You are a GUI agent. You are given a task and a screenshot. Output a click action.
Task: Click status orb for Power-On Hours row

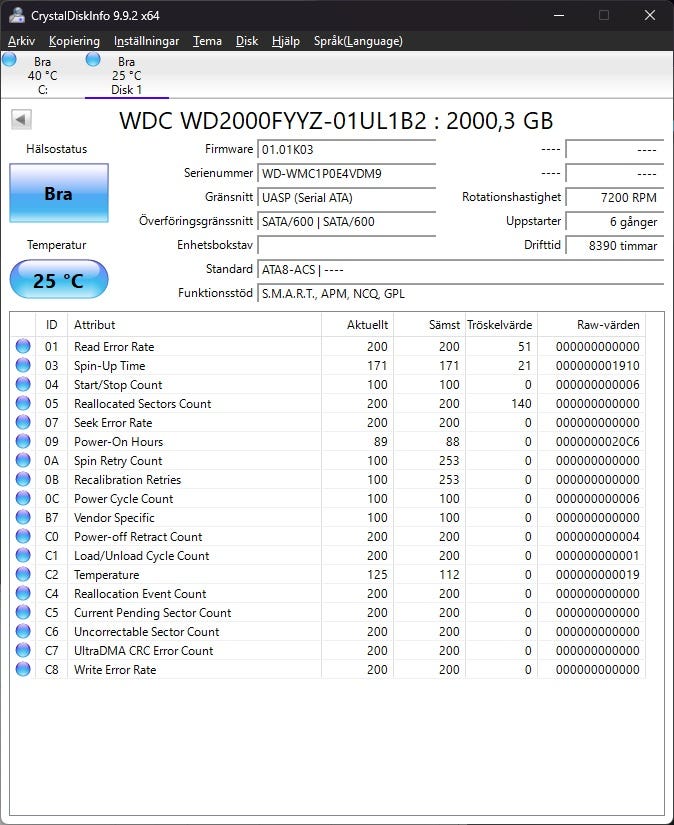click(23, 441)
